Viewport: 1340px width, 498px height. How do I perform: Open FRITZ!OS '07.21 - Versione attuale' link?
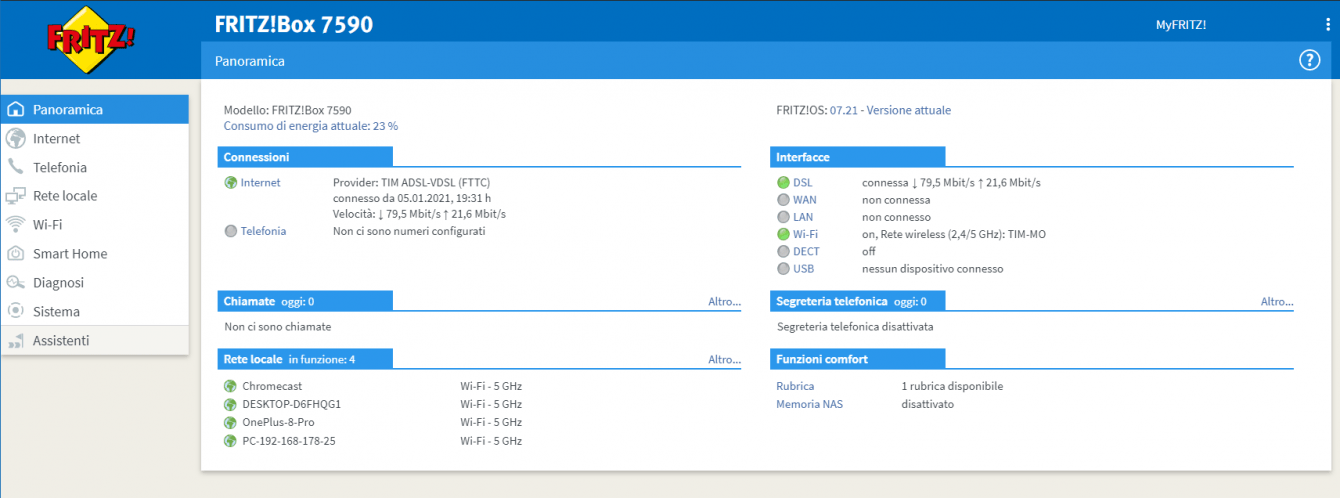point(890,110)
